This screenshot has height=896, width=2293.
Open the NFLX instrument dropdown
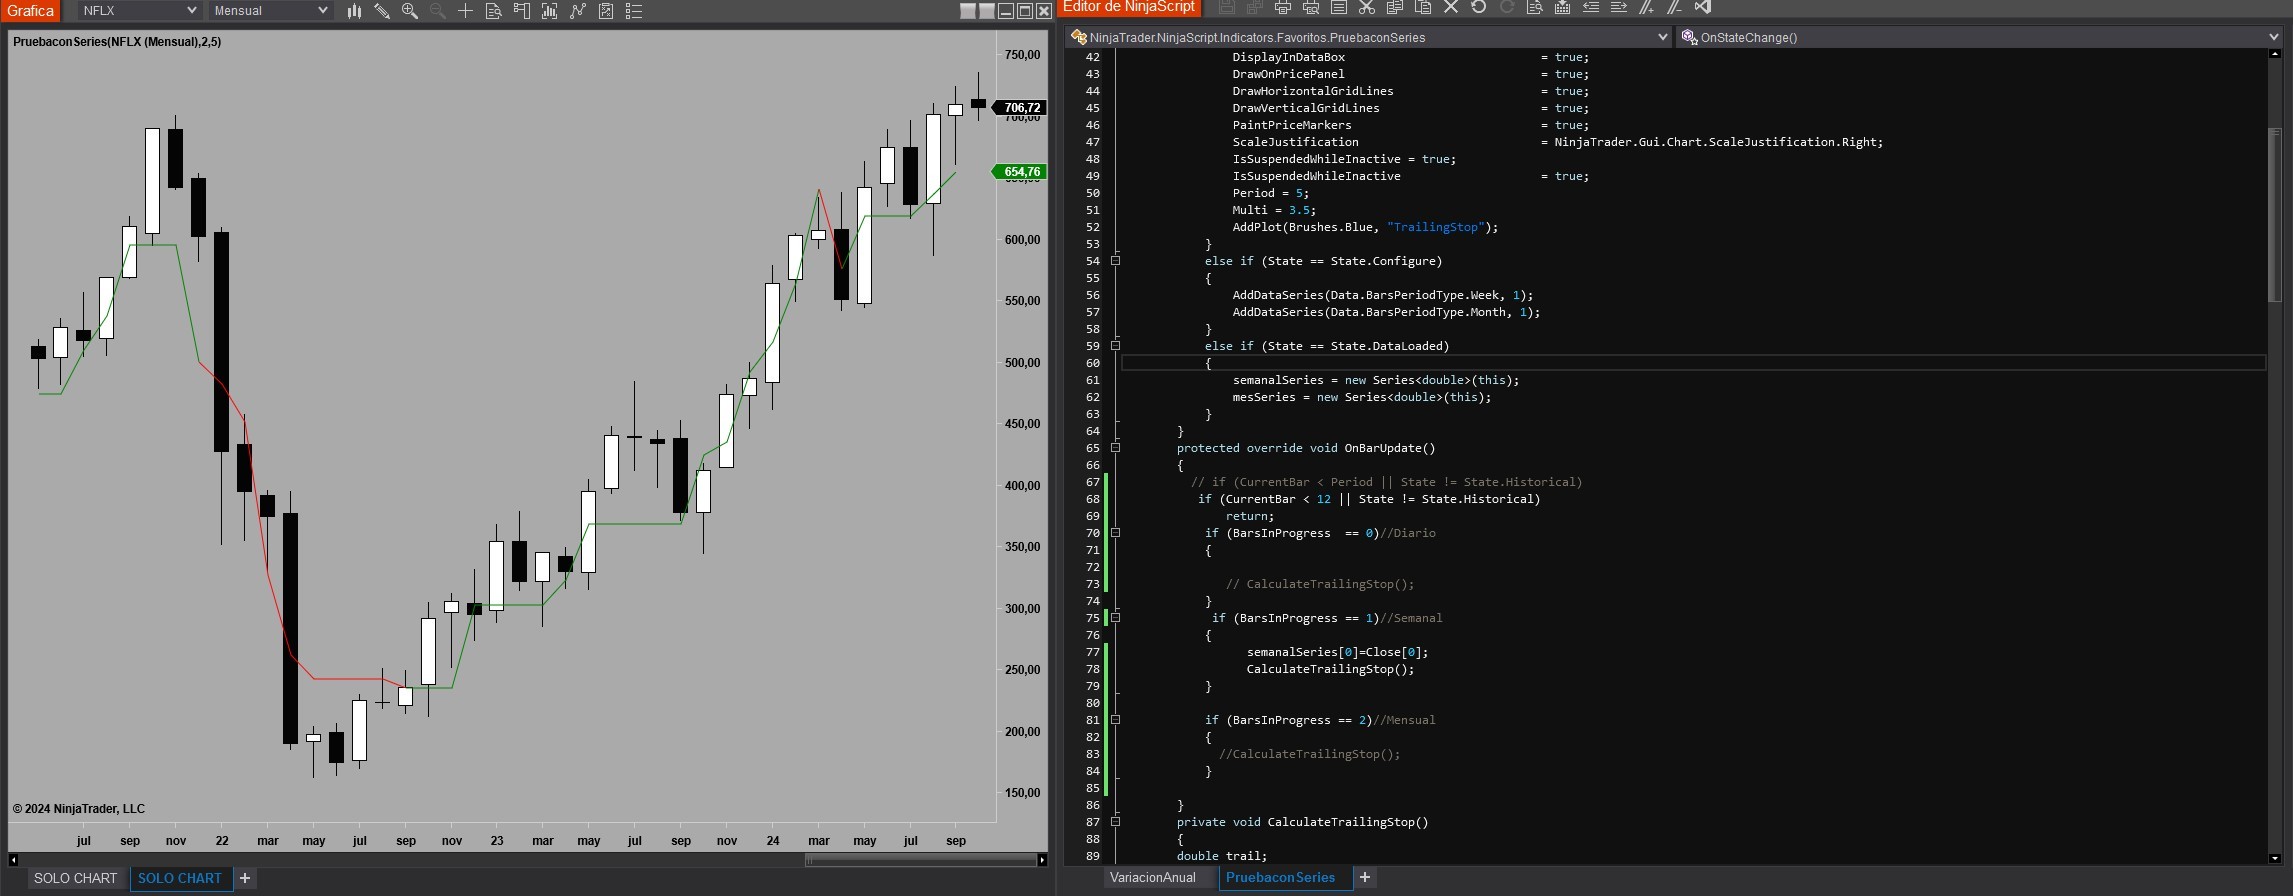[x=139, y=11]
